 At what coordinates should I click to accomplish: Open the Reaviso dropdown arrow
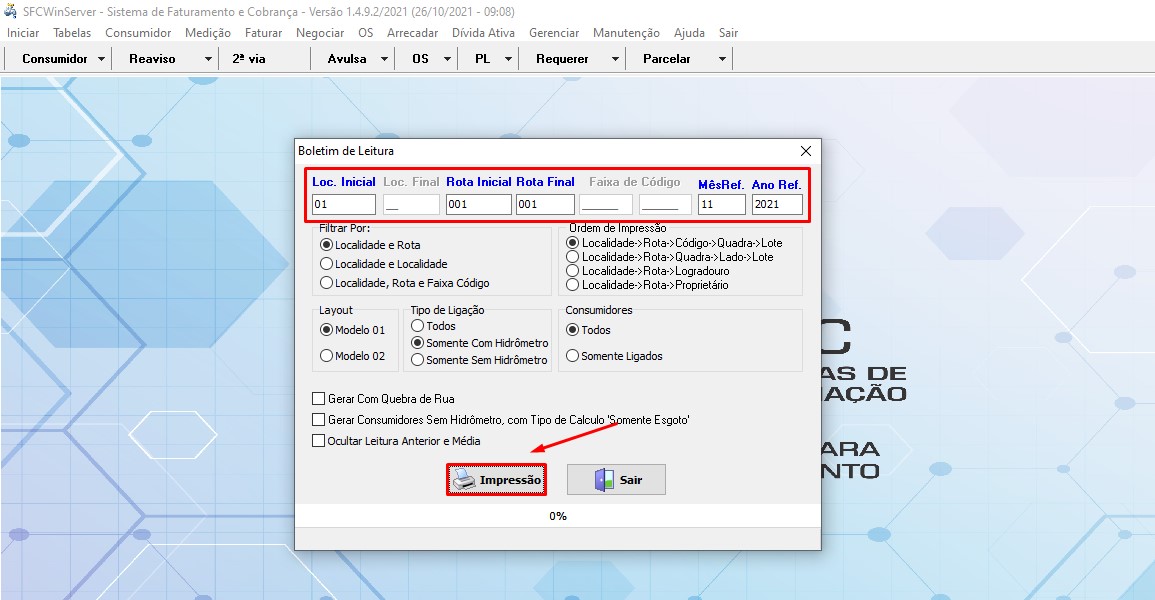pyautogui.click(x=208, y=59)
